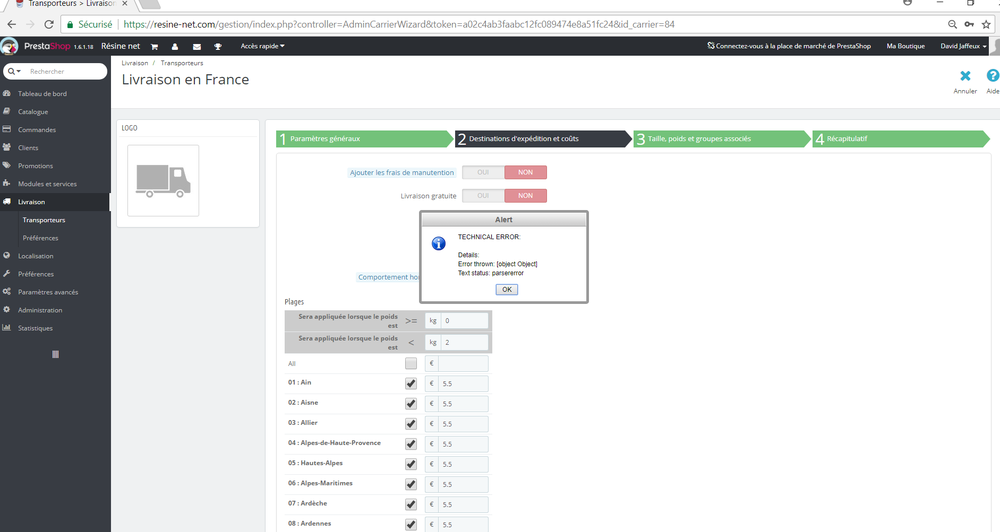Click the Administration gear icon
The image size is (1000, 532).
6,309
